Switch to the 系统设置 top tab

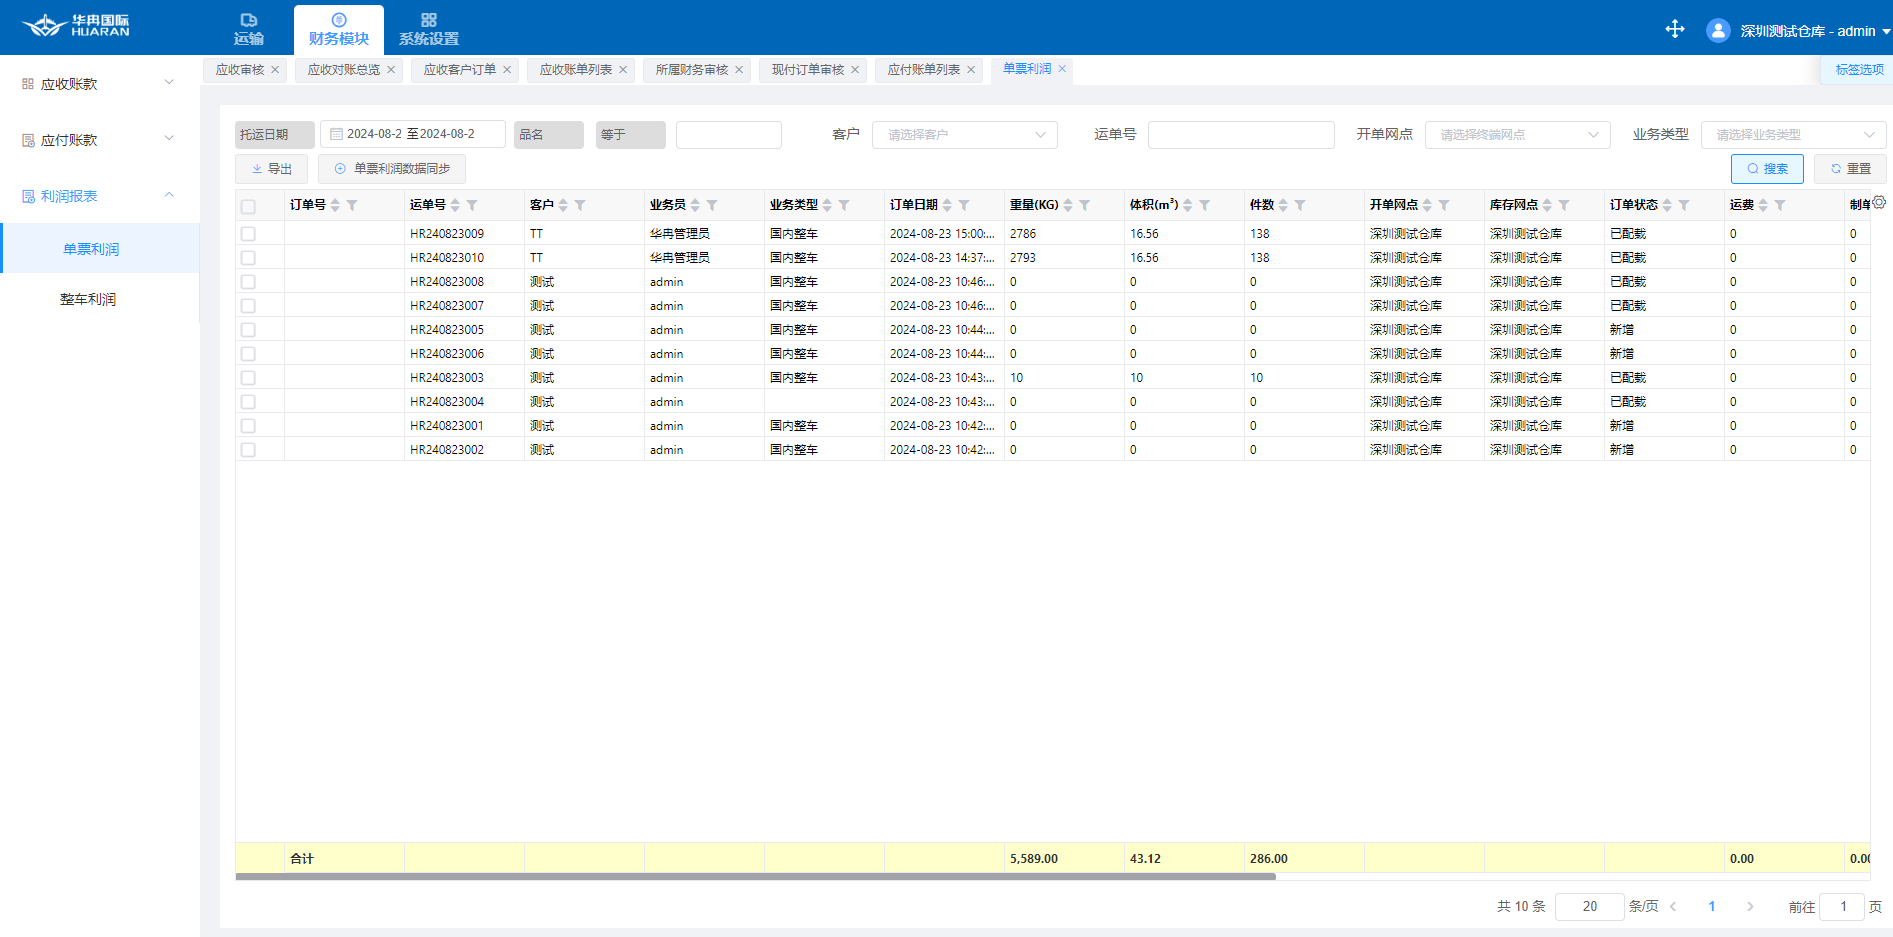pyautogui.click(x=429, y=30)
